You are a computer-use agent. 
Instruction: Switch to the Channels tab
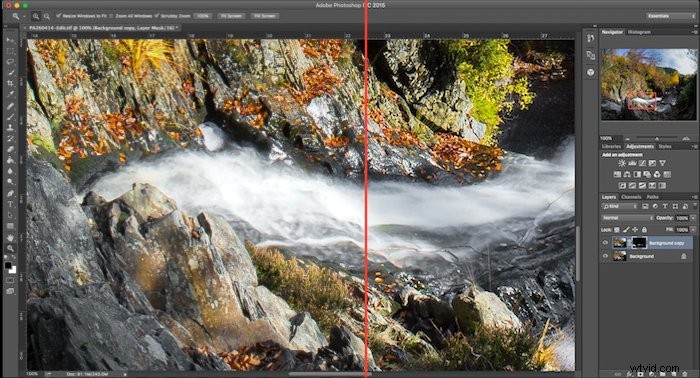click(x=631, y=197)
